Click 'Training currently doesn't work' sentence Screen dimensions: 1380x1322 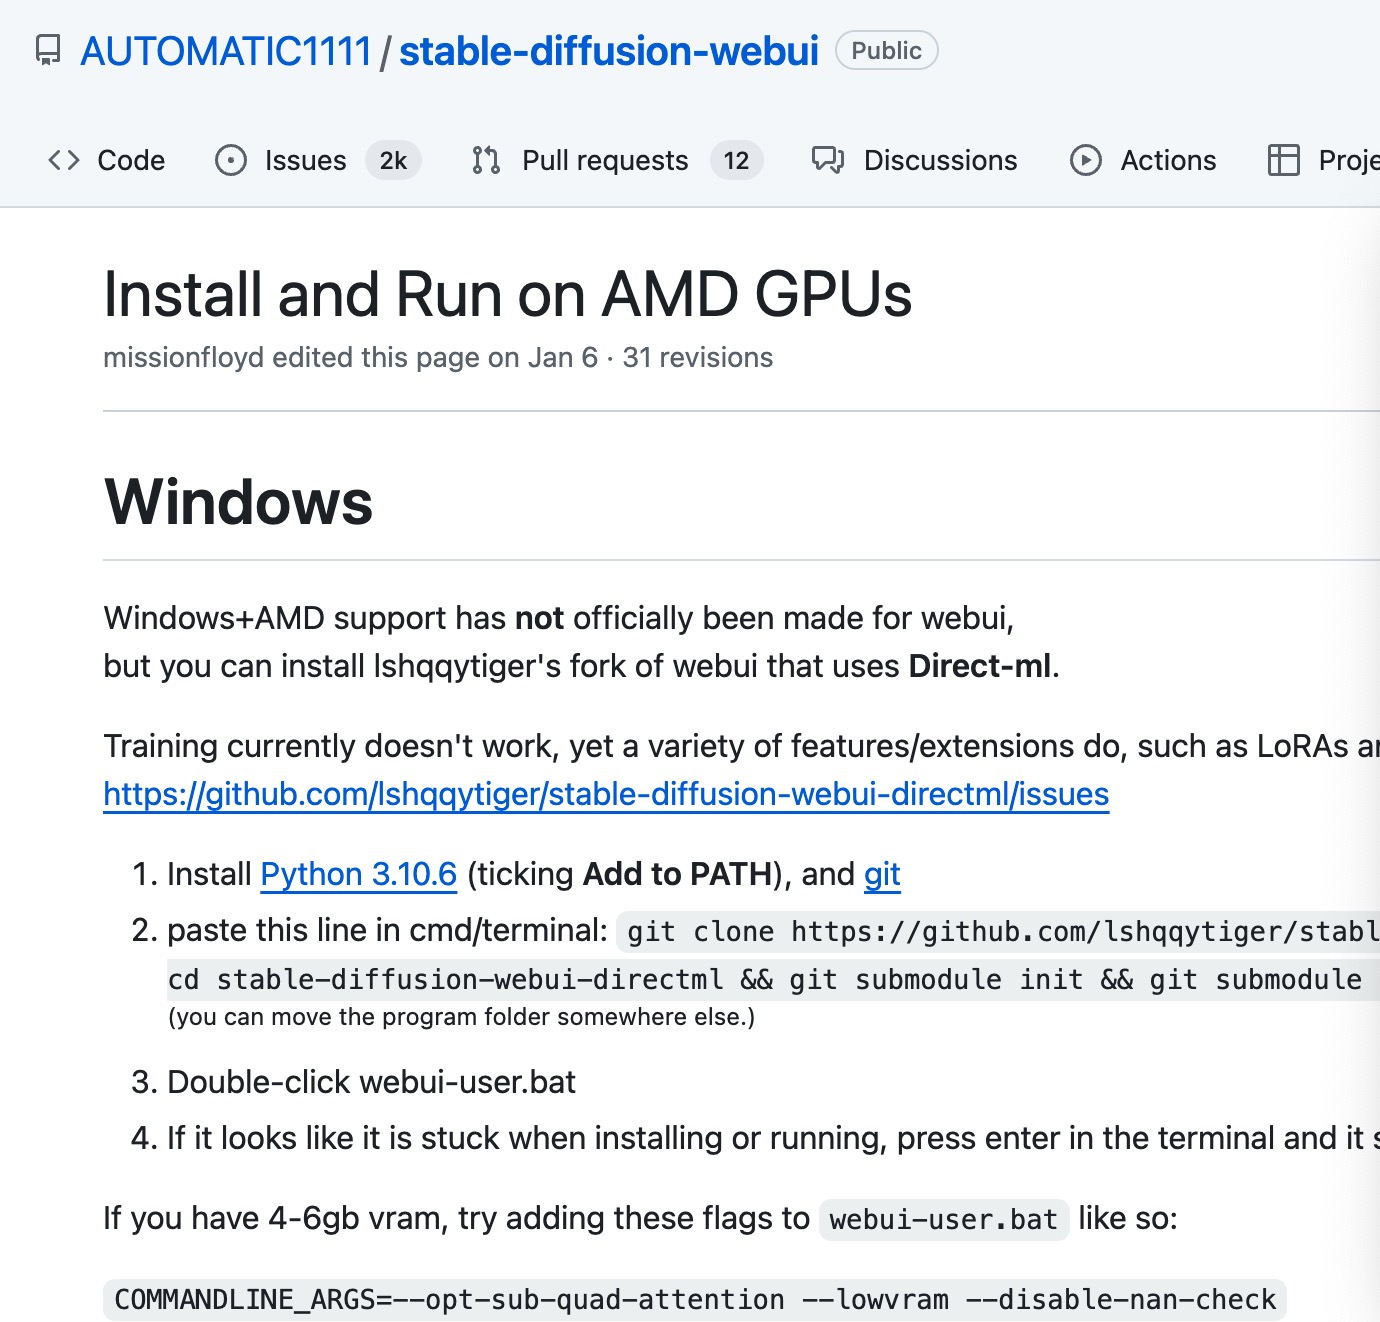coord(741,746)
